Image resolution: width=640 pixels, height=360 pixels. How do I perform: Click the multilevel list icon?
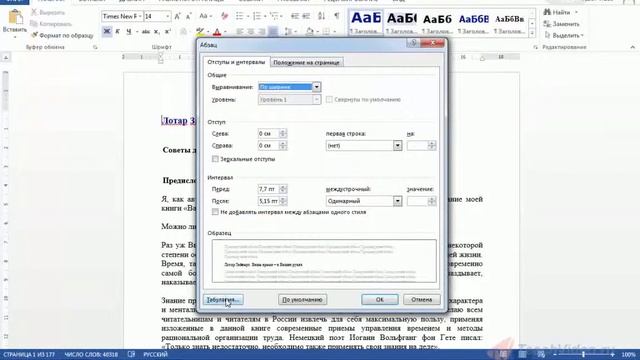click(x=274, y=16)
